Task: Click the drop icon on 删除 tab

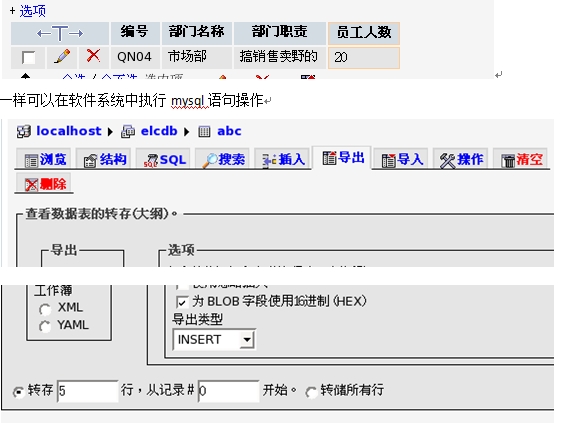Action: coord(31,185)
